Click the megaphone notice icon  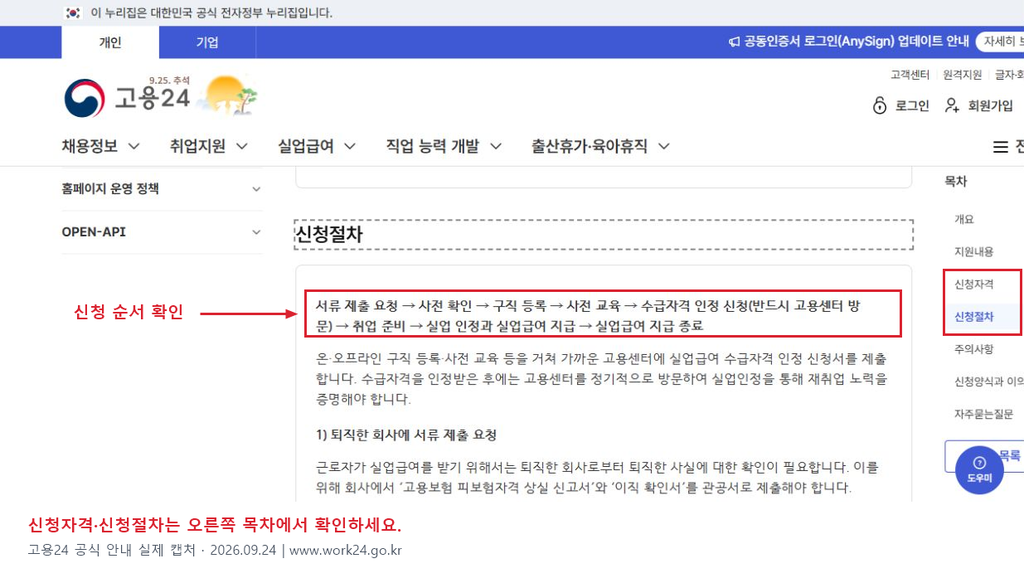[x=734, y=42]
